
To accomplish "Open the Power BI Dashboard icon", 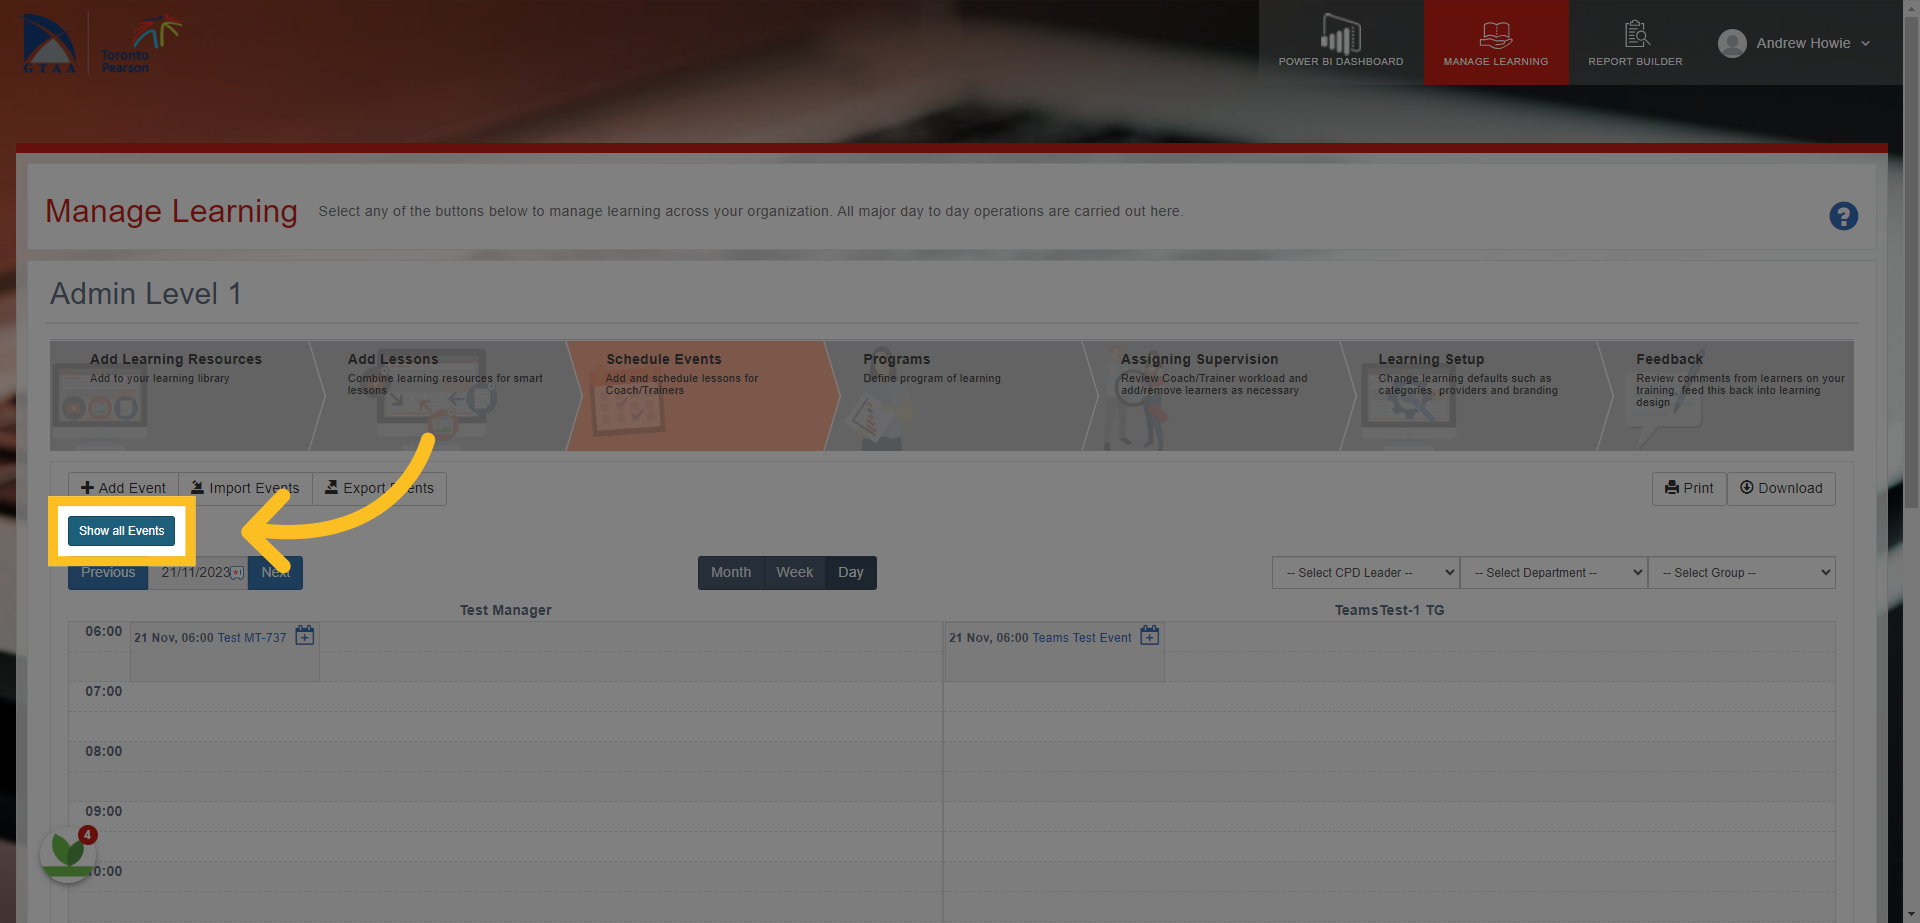I will [1340, 35].
